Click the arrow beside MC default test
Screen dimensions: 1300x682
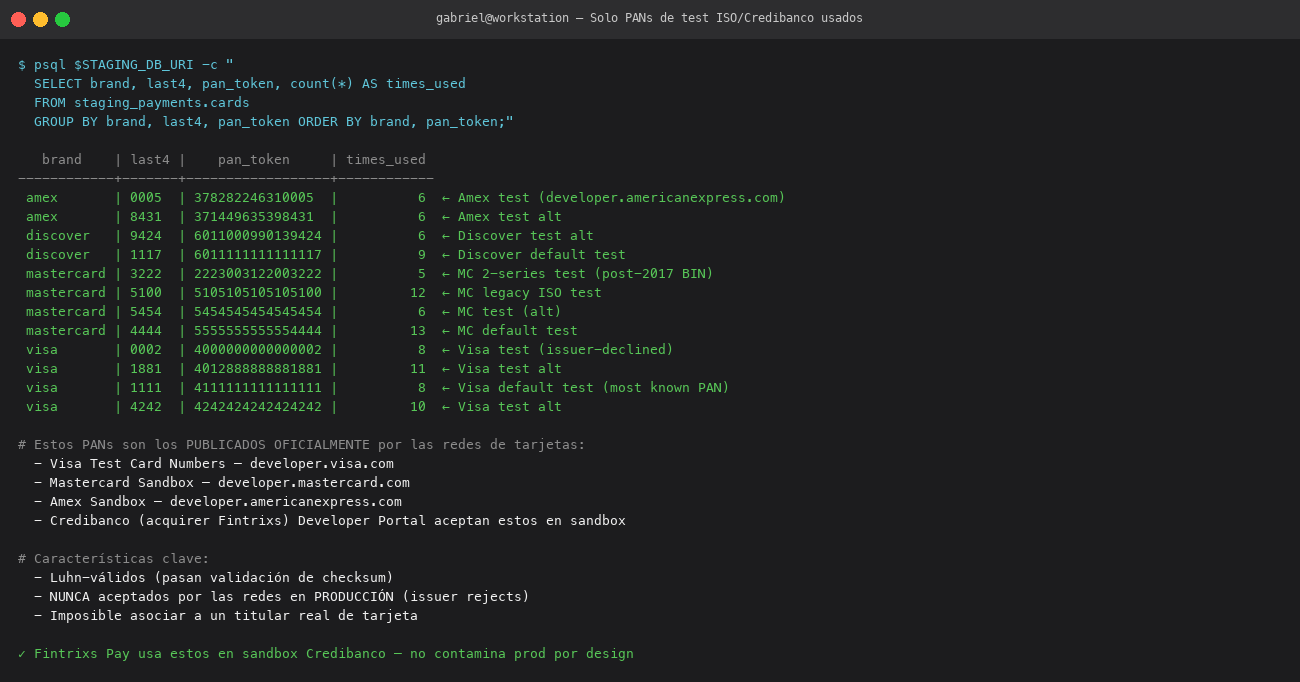[x=446, y=331]
